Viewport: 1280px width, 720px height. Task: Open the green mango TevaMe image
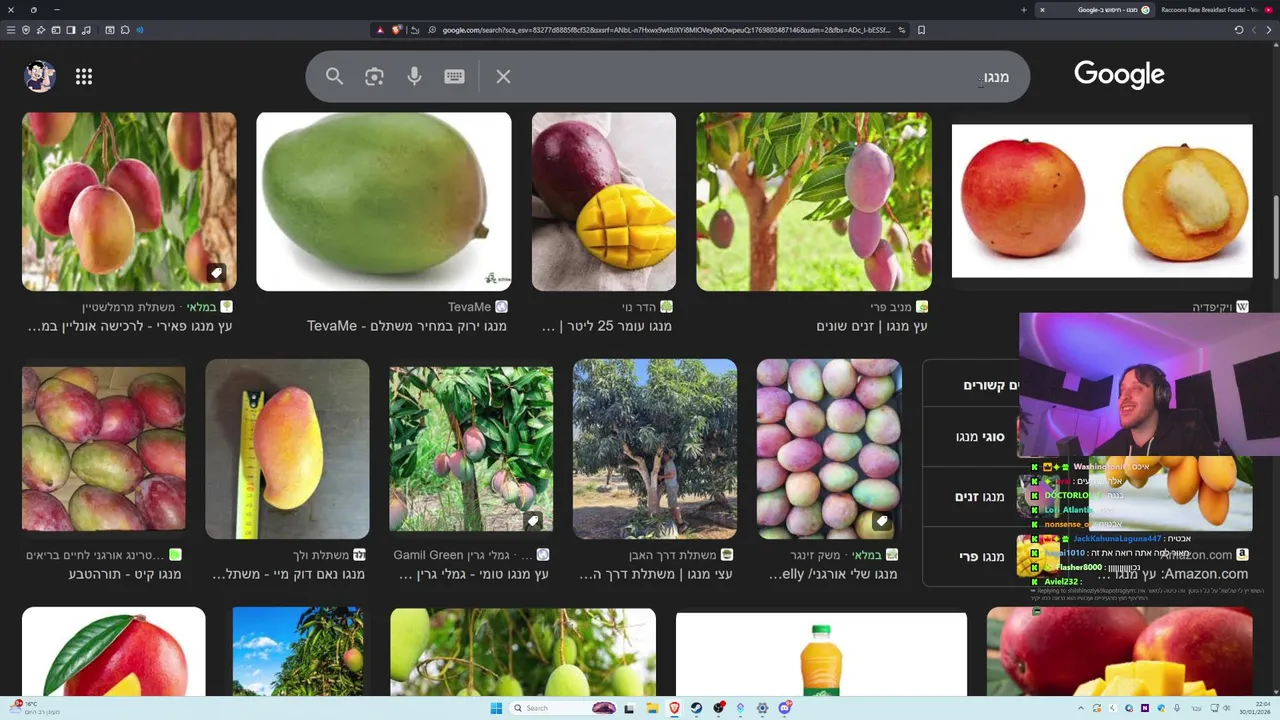pyautogui.click(x=384, y=201)
